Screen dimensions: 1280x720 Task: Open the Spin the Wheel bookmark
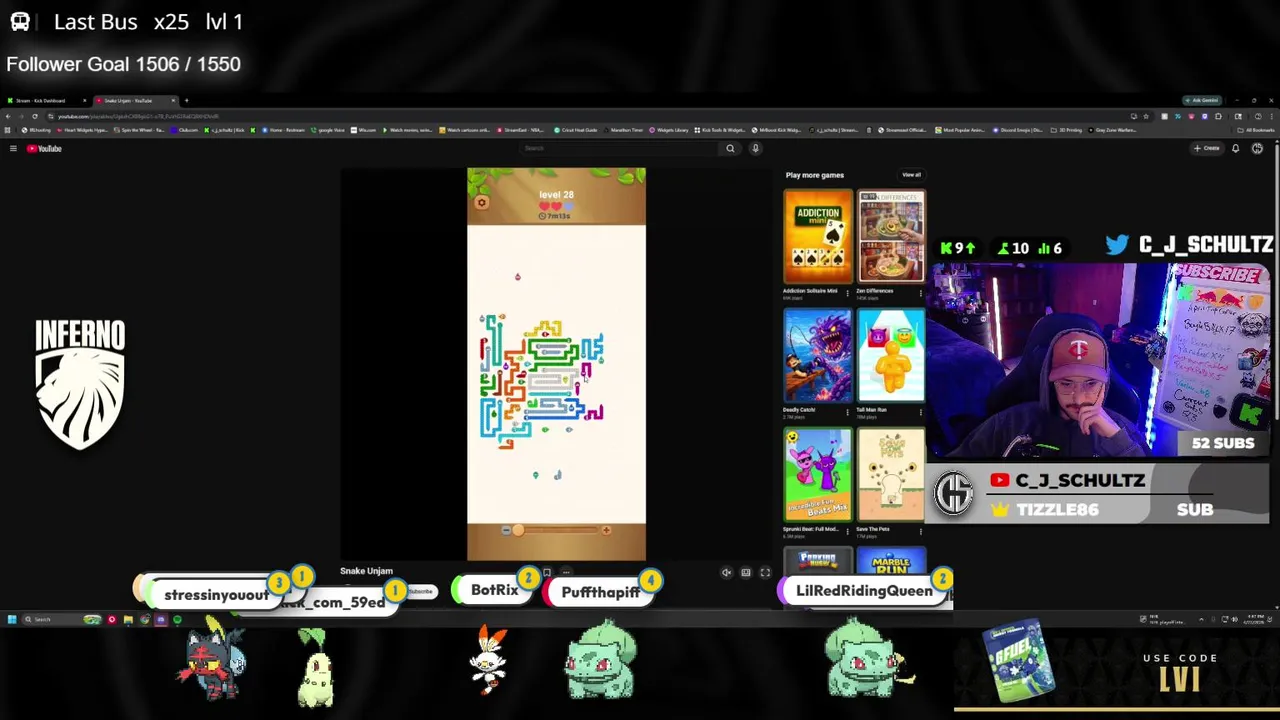[x=138, y=130]
